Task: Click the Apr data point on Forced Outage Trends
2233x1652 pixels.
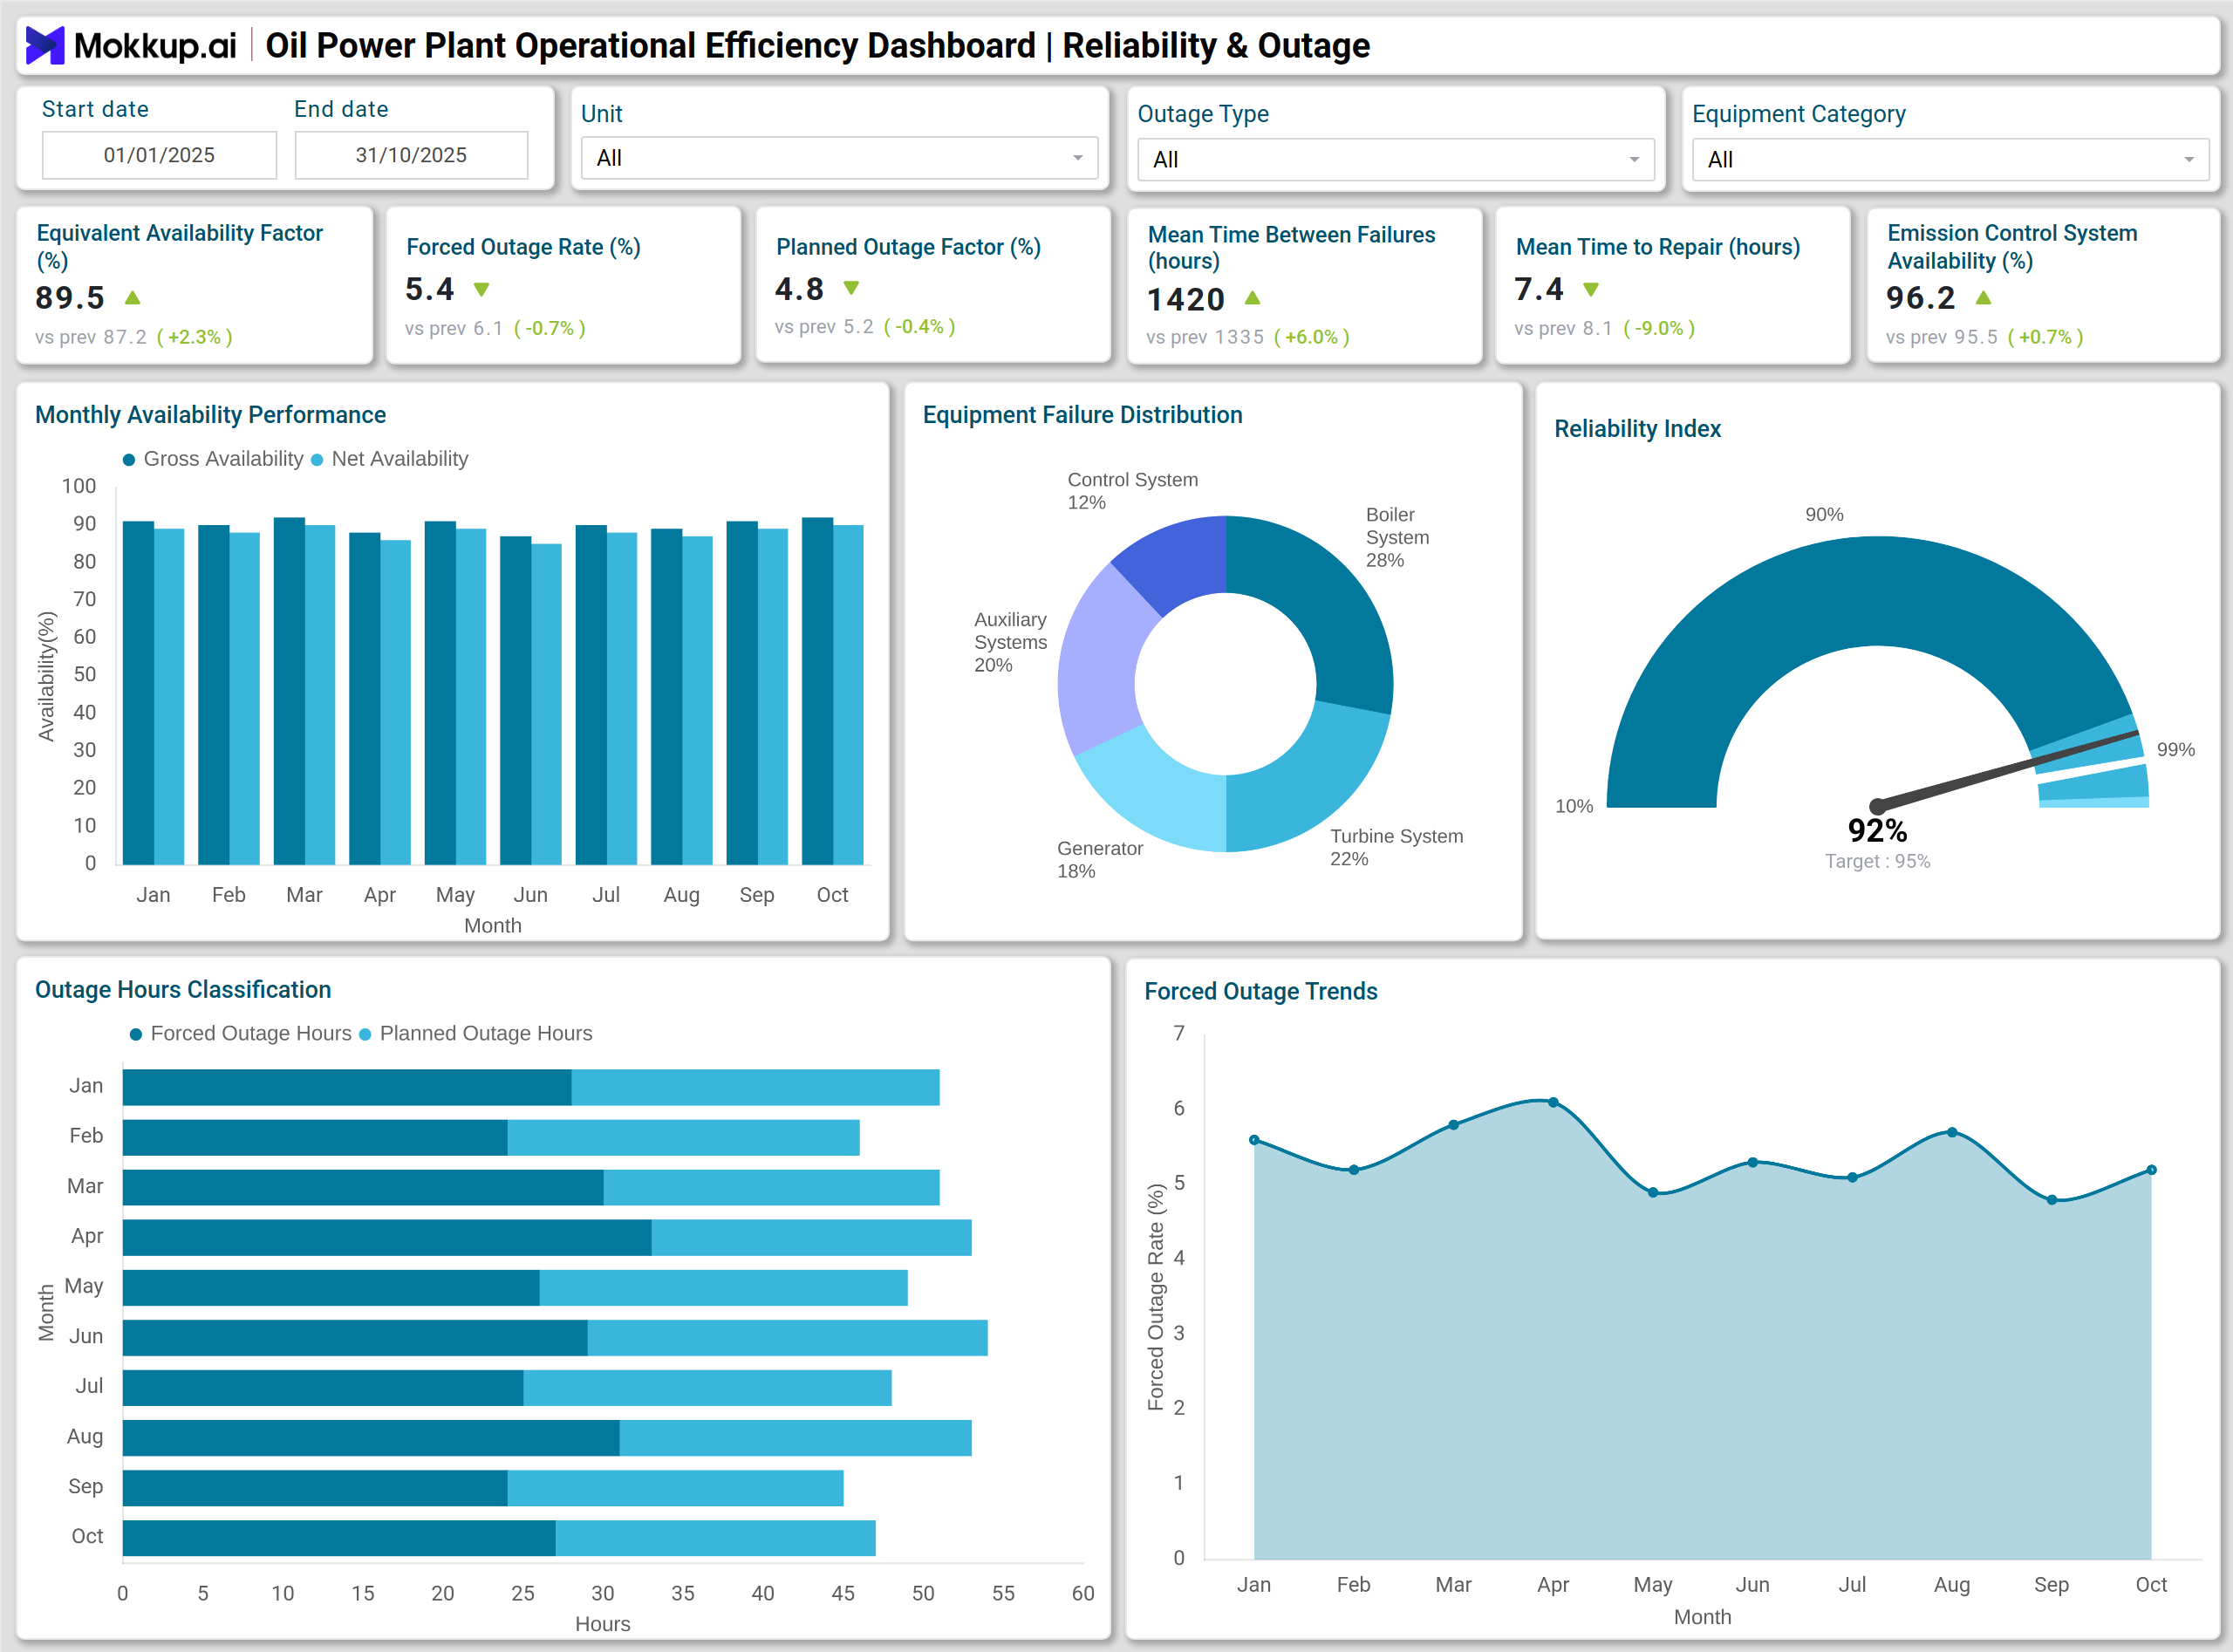Action: click(x=1553, y=1103)
